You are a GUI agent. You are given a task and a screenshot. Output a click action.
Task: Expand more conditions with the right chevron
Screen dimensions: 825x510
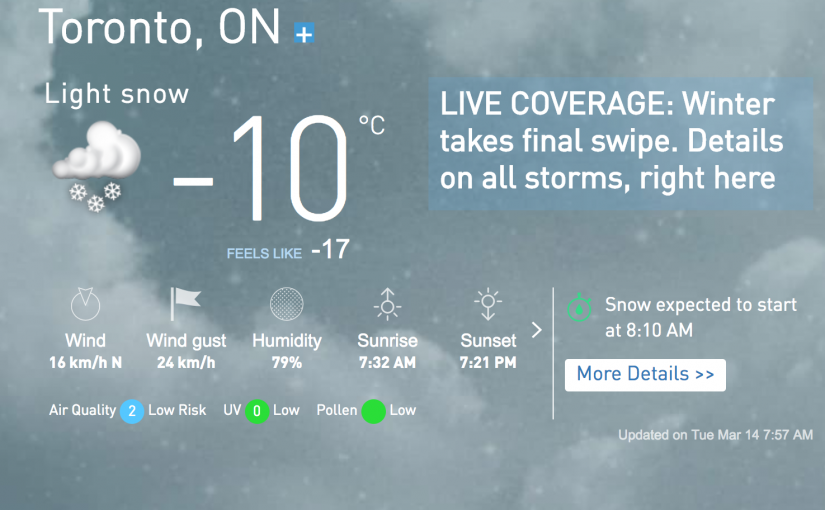(x=536, y=330)
